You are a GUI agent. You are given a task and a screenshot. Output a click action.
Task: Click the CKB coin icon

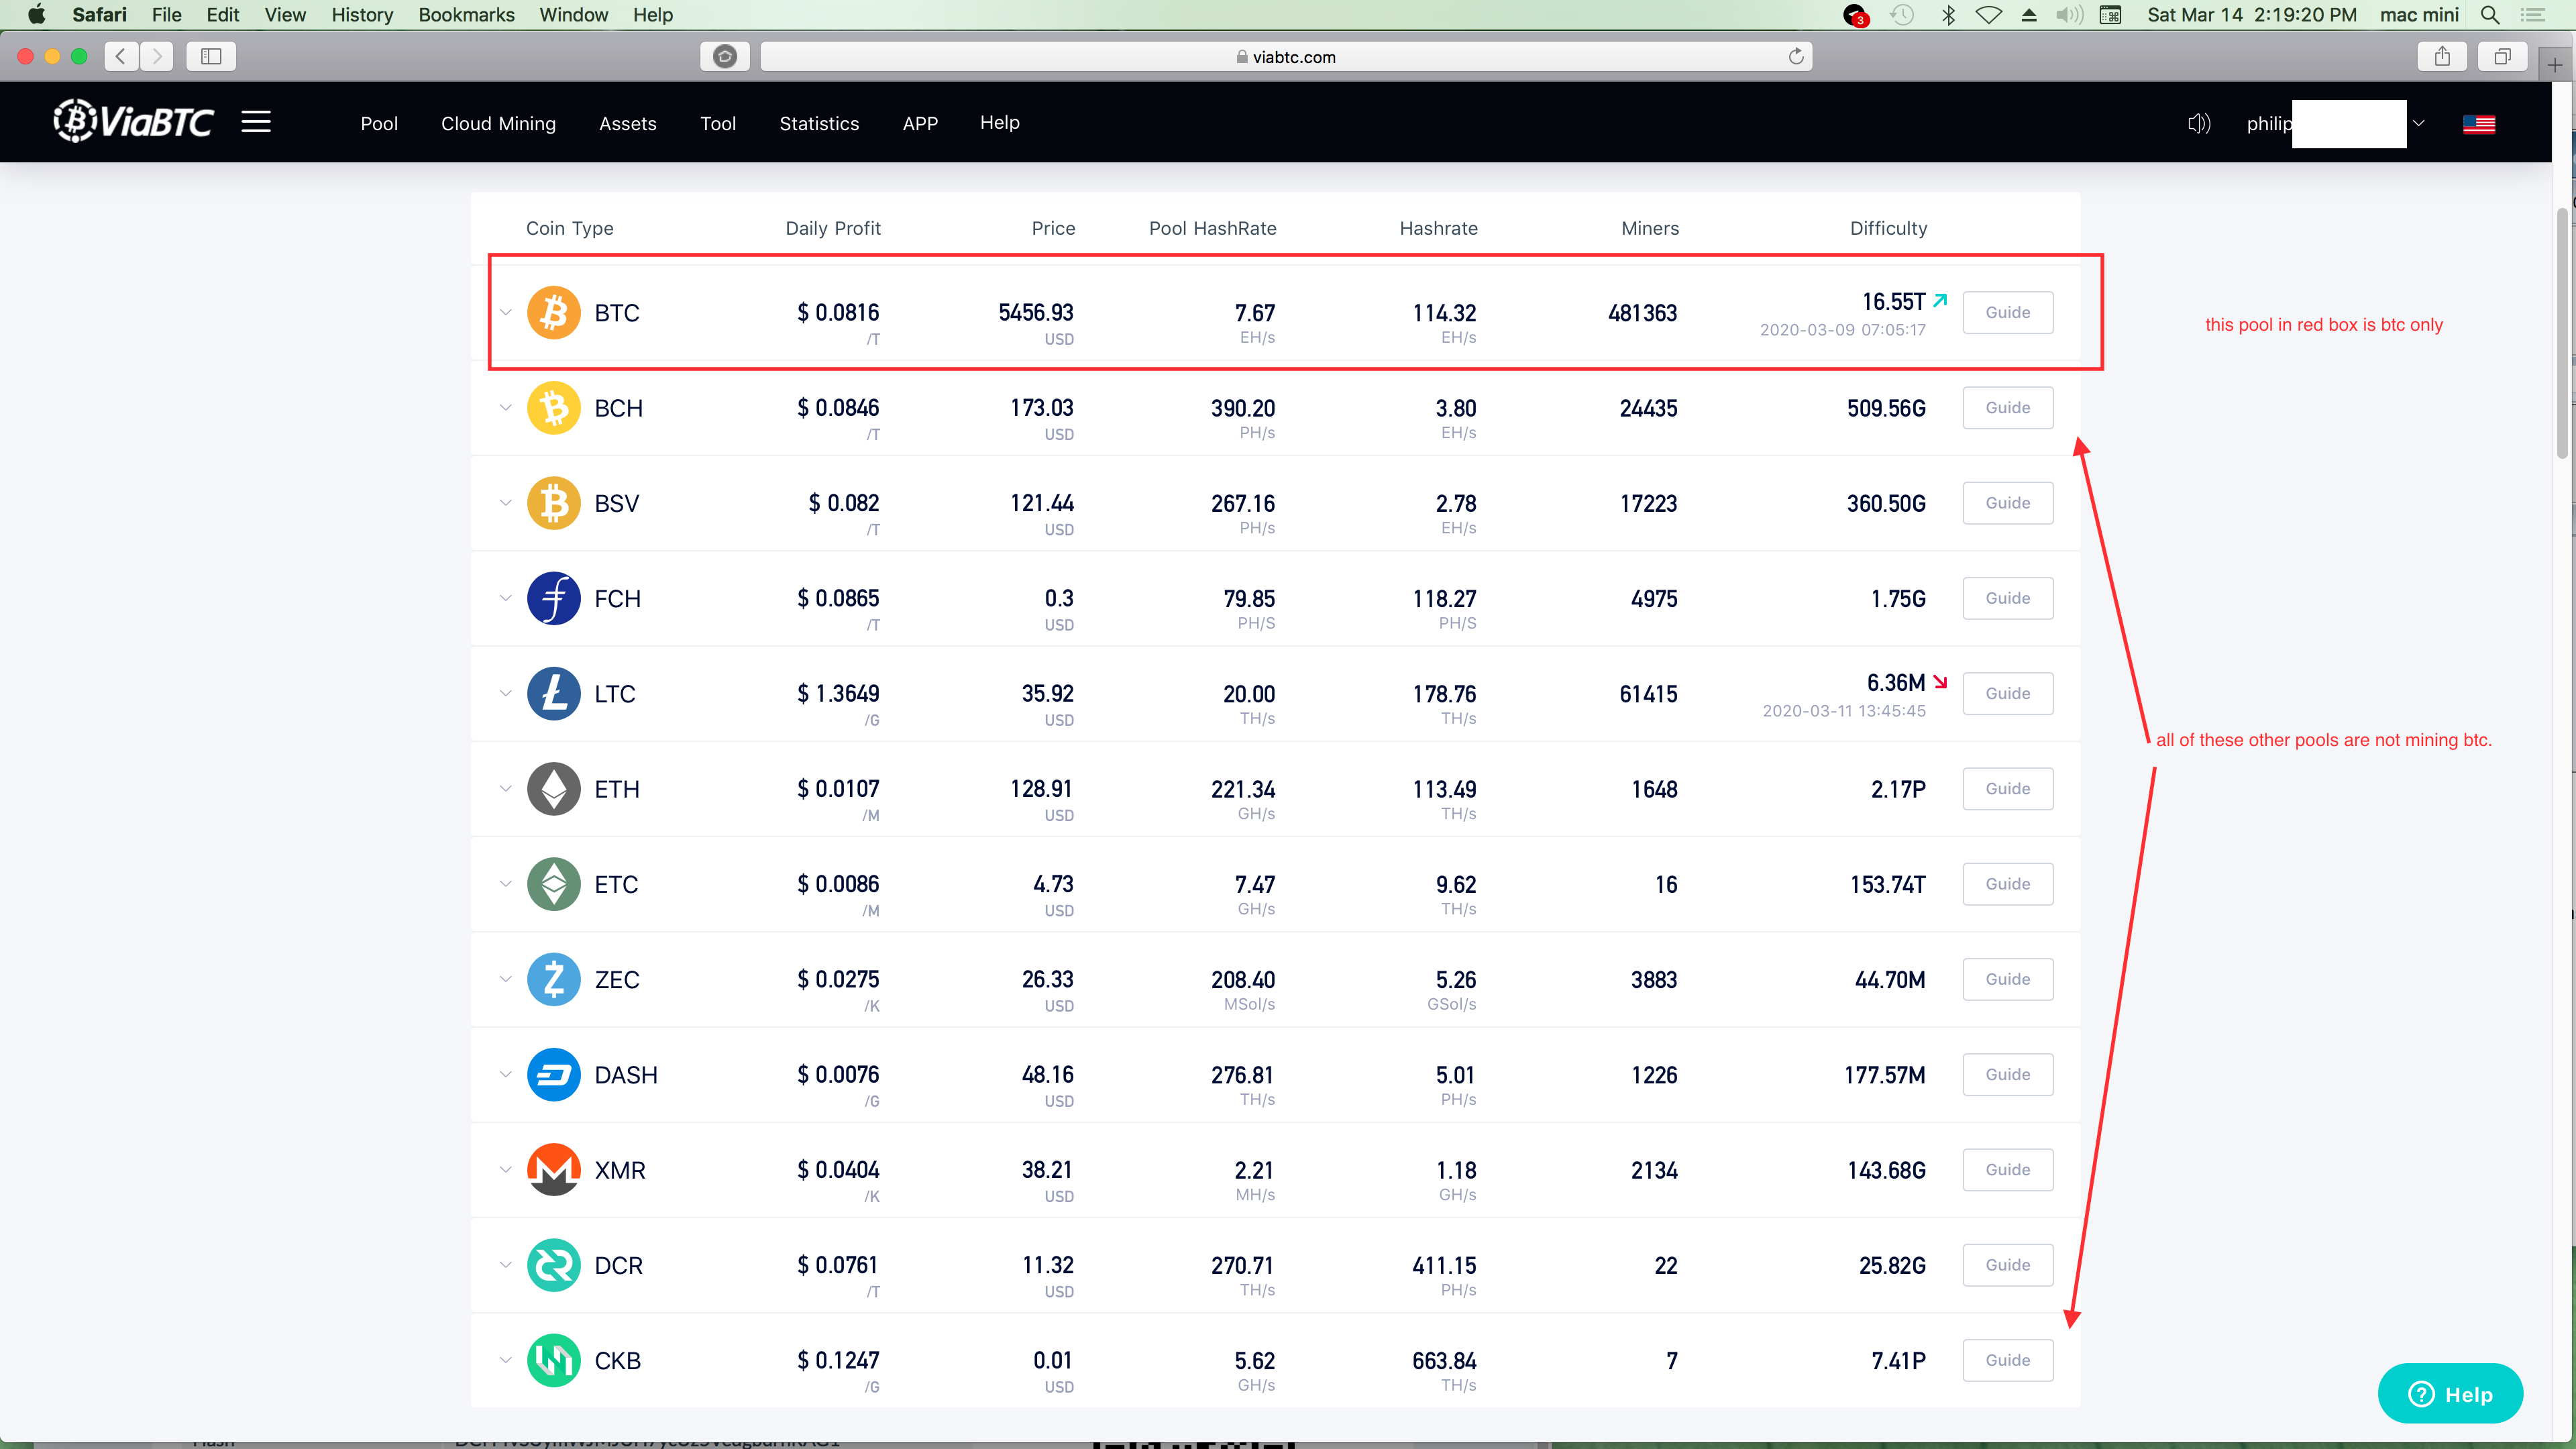(x=553, y=1360)
